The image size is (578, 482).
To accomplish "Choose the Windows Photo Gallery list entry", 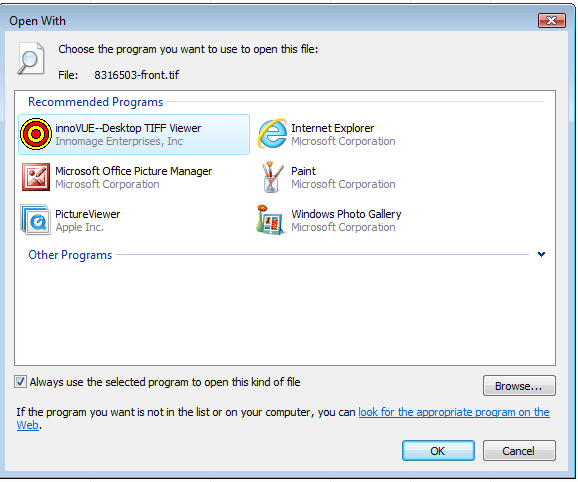I will coord(329,220).
